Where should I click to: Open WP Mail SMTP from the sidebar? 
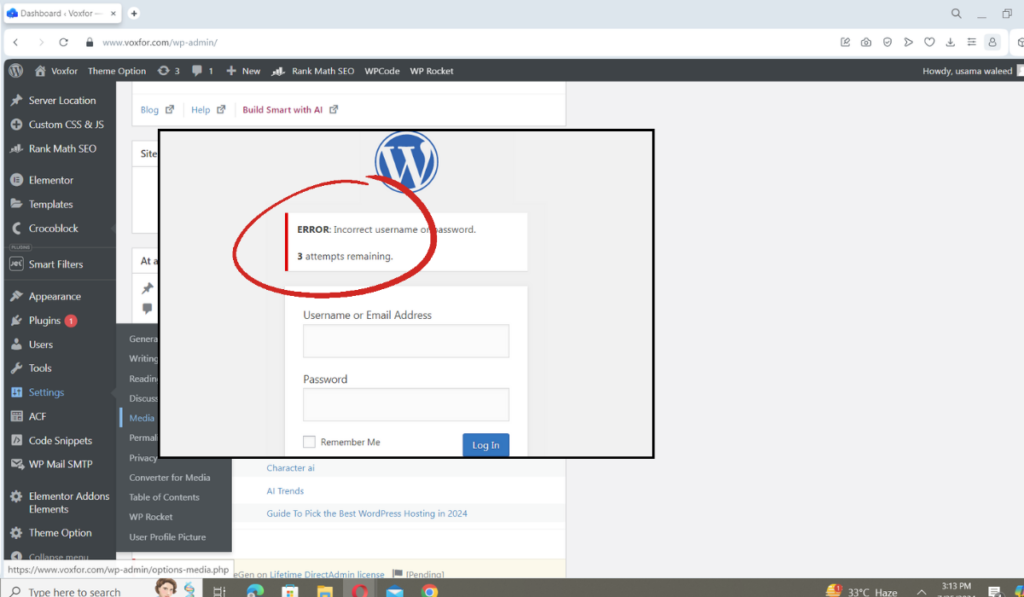tap(14, 464)
